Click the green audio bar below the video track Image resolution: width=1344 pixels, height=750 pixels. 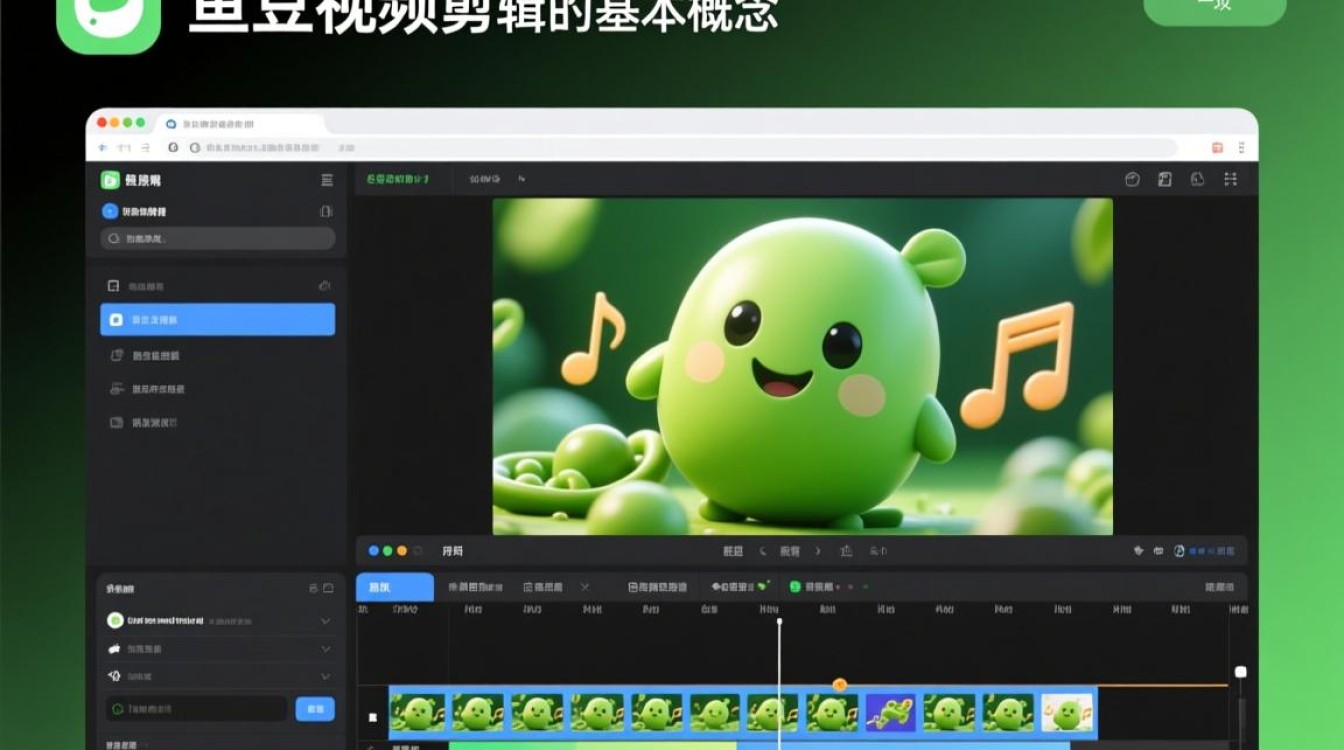click(592, 746)
